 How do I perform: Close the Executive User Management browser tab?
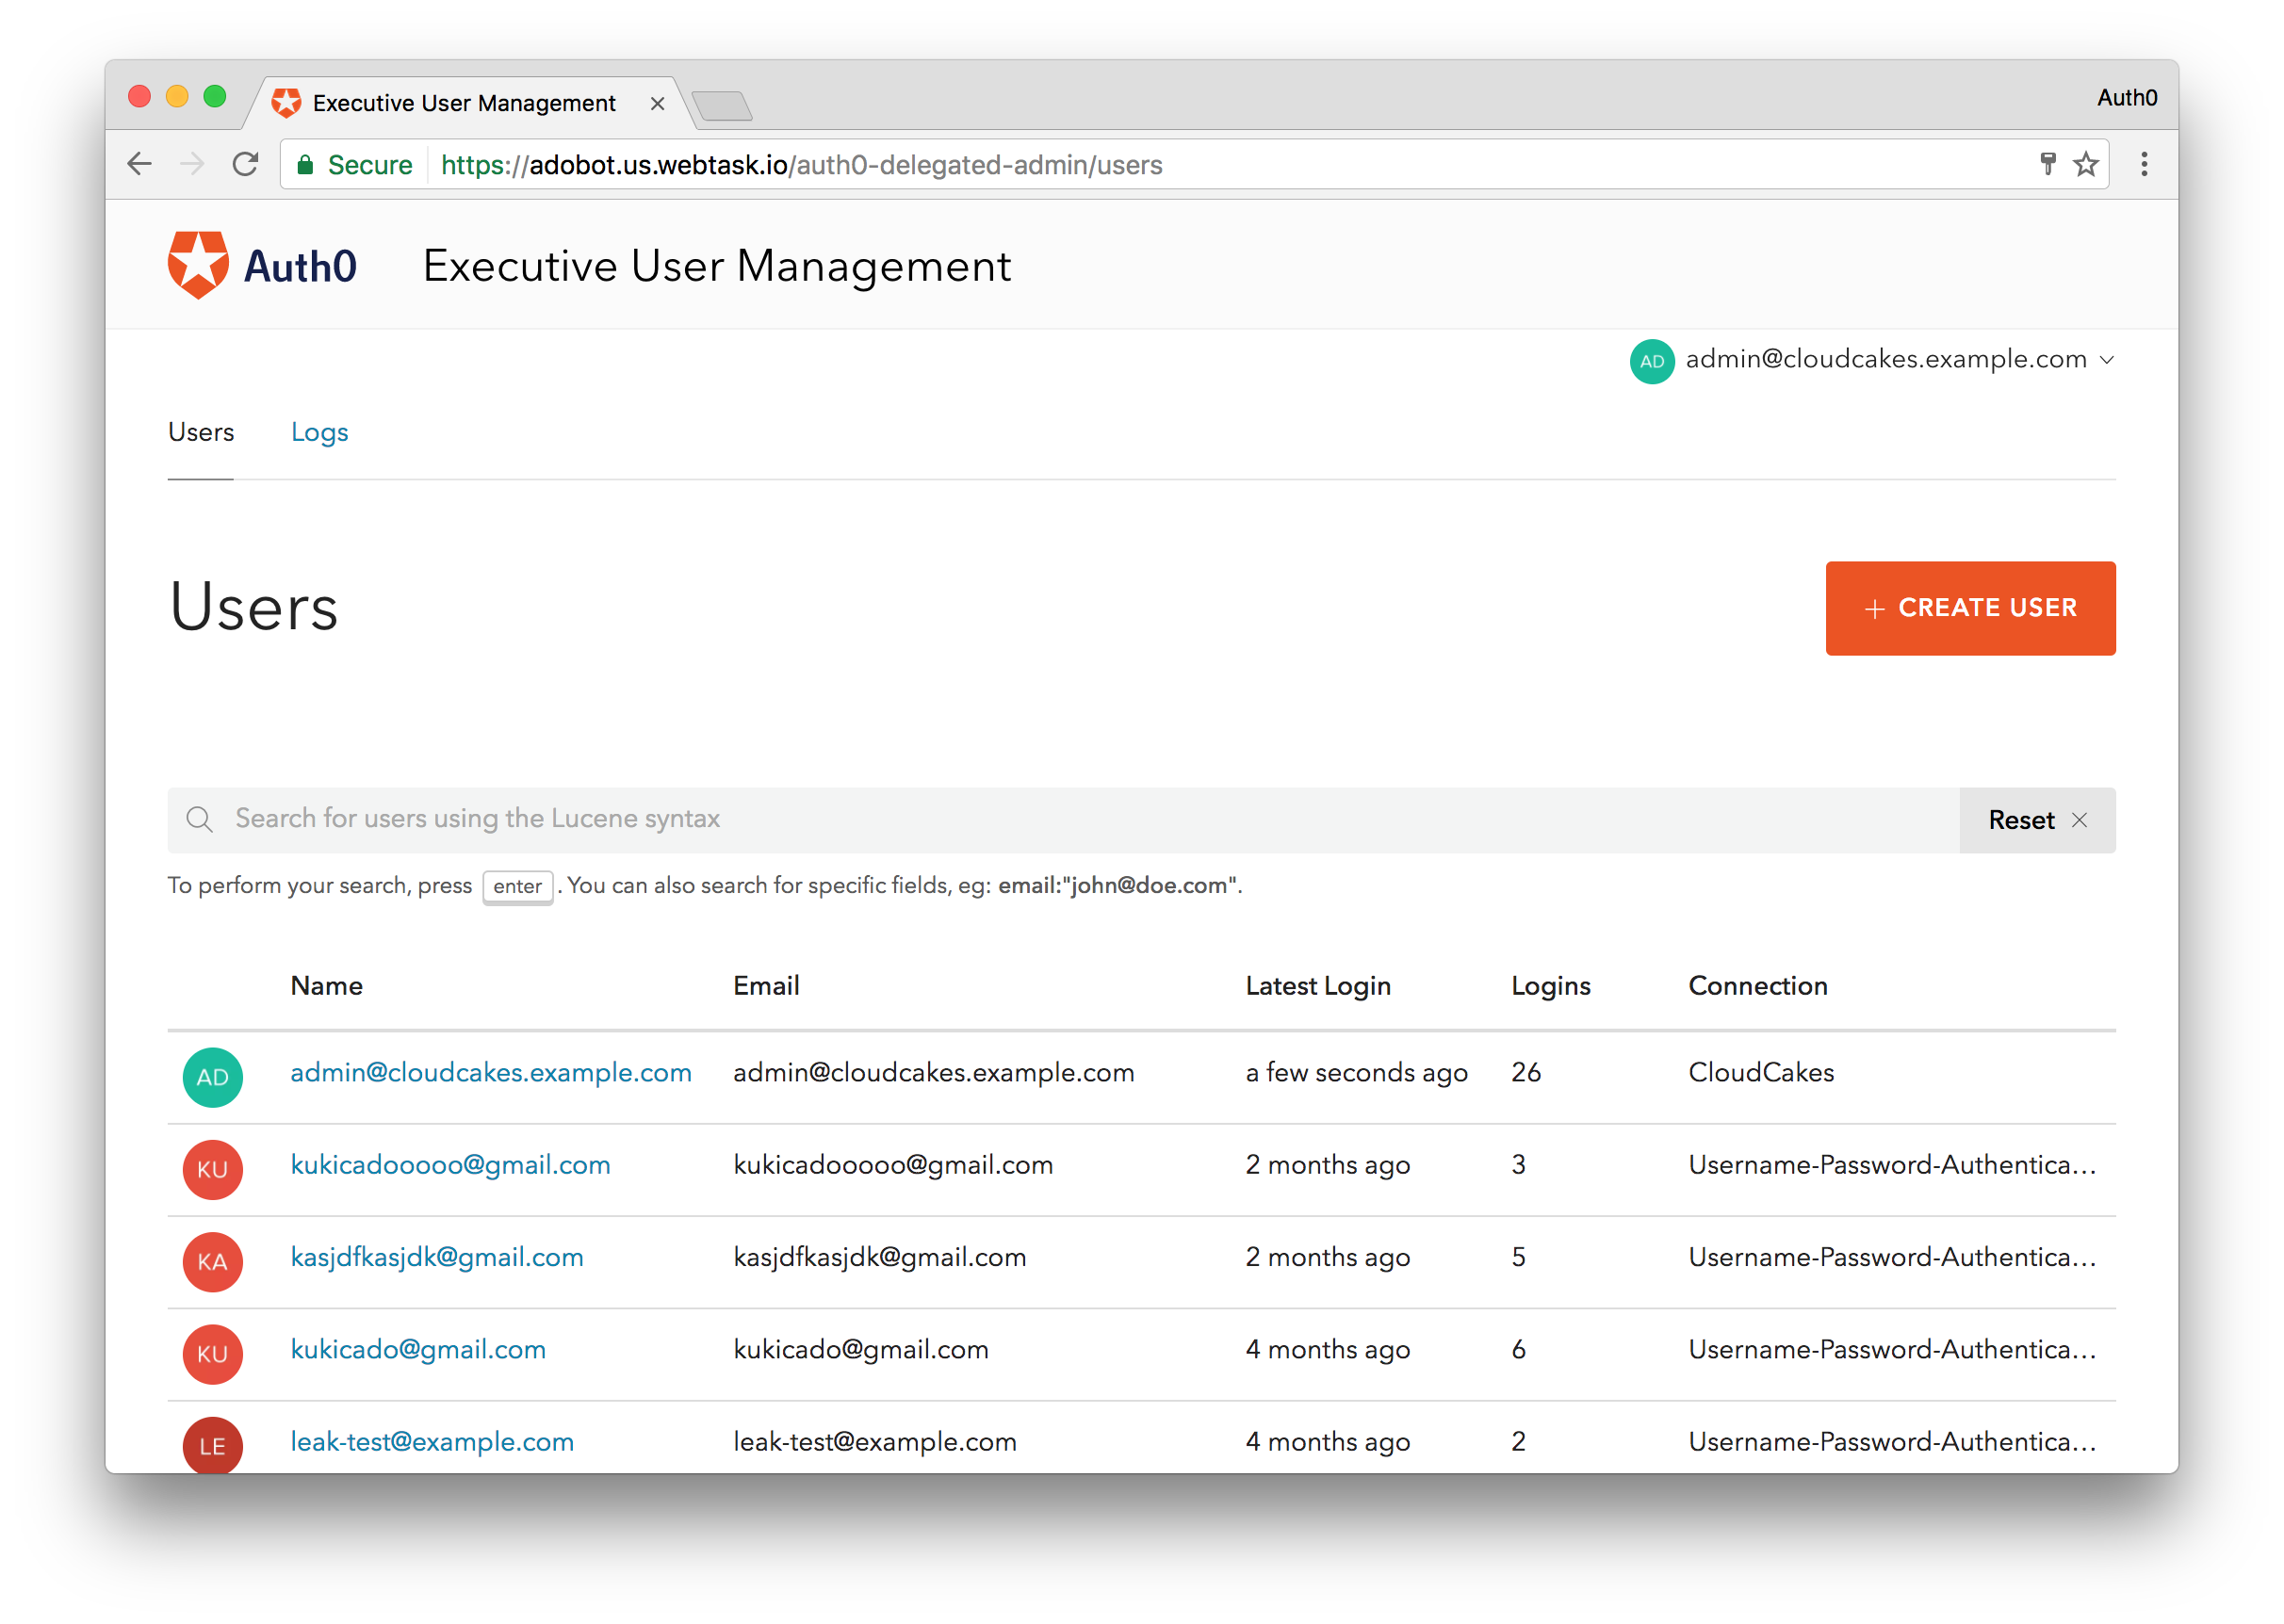pyautogui.click(x=657, y=103)
